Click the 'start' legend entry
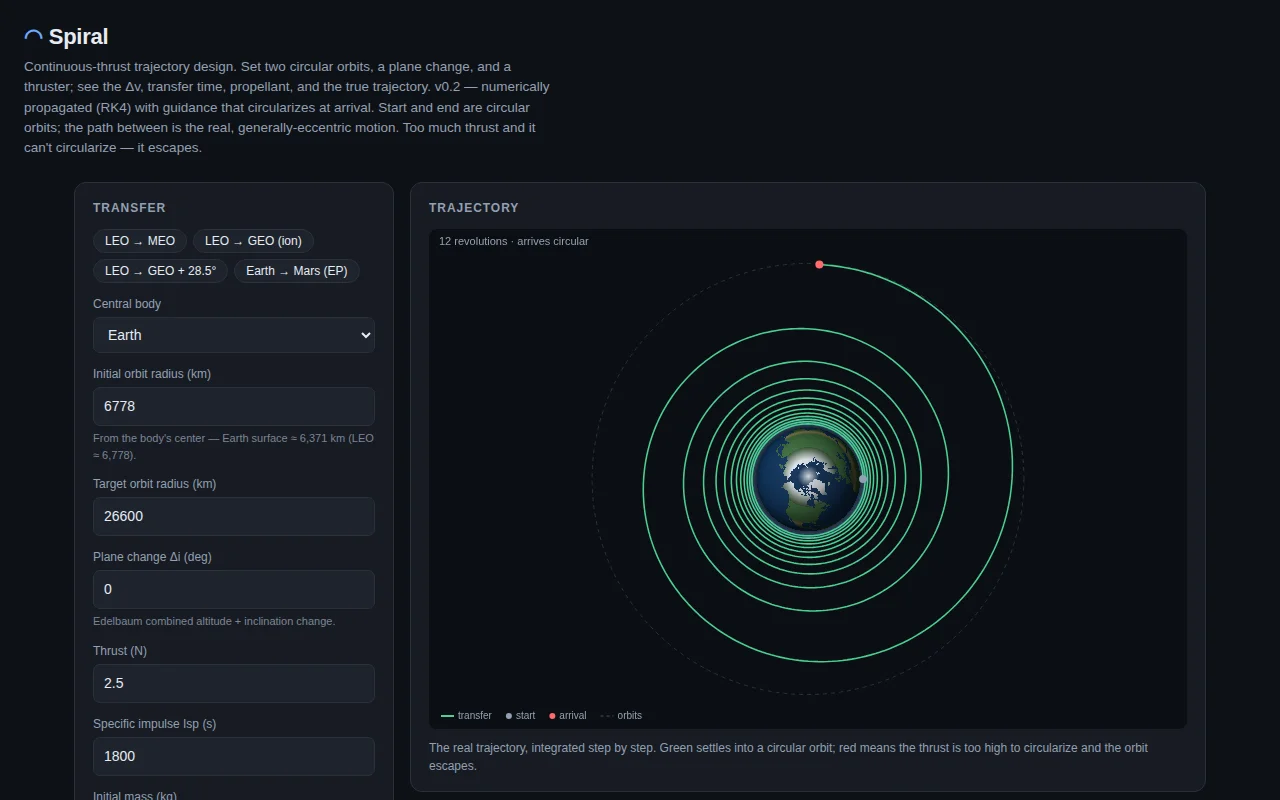This screenshot has width=1280, height=800. point(520,716)
